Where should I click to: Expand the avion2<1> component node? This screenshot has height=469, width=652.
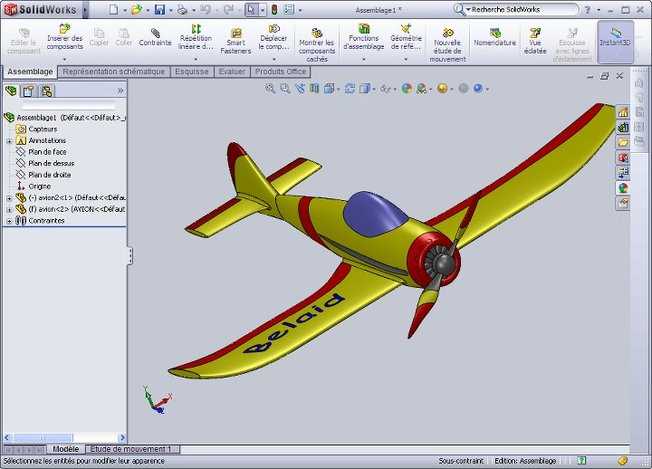(9, 198)
